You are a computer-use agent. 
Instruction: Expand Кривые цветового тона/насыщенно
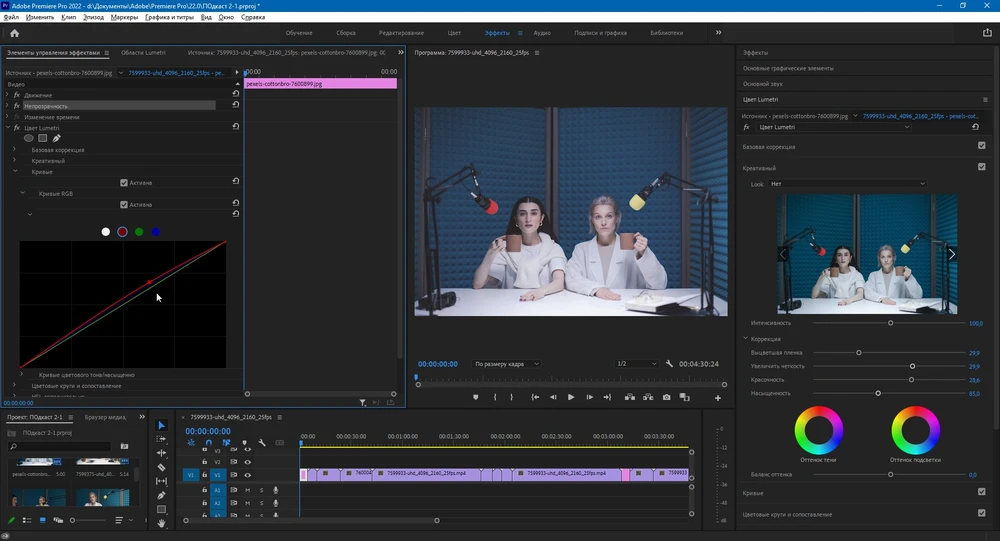(21, 374)
